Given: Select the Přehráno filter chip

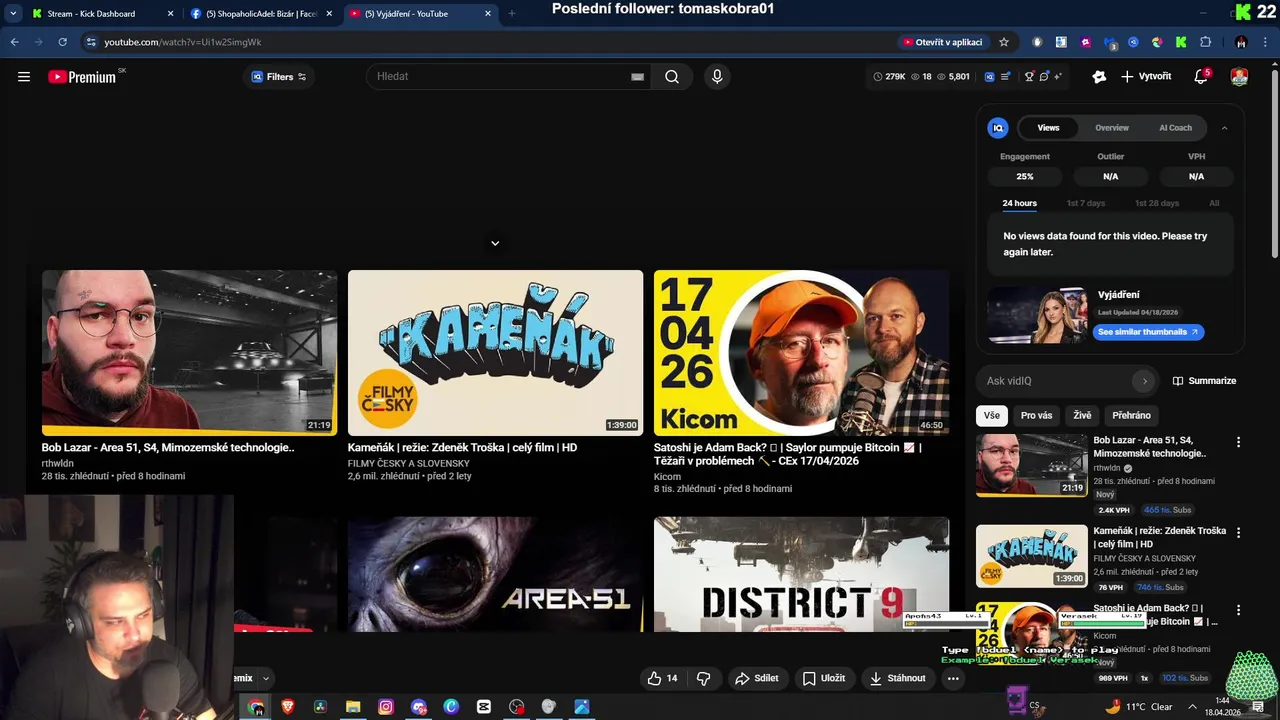Looking at the screenshot, I should click(x=1131, y=415).
